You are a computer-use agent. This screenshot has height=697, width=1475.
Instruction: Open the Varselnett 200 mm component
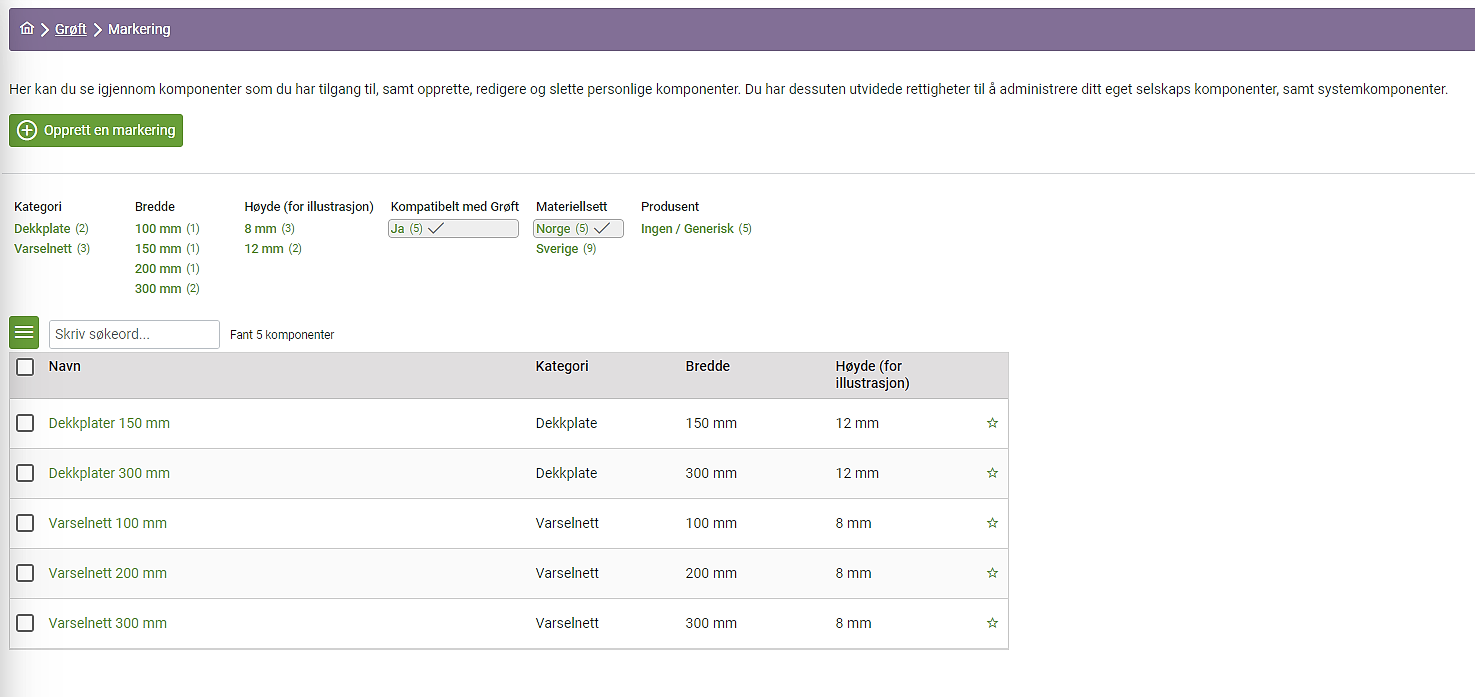(108, 573)
